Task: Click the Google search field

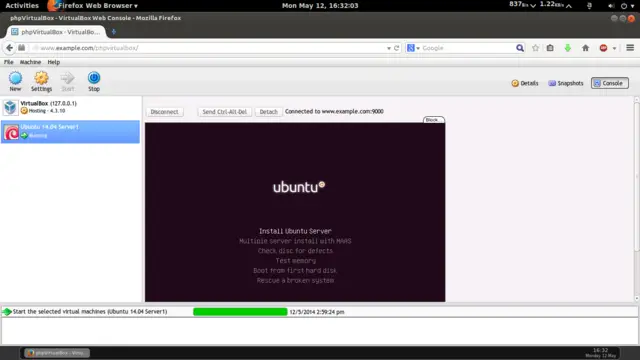Action: tap(468, 48)
